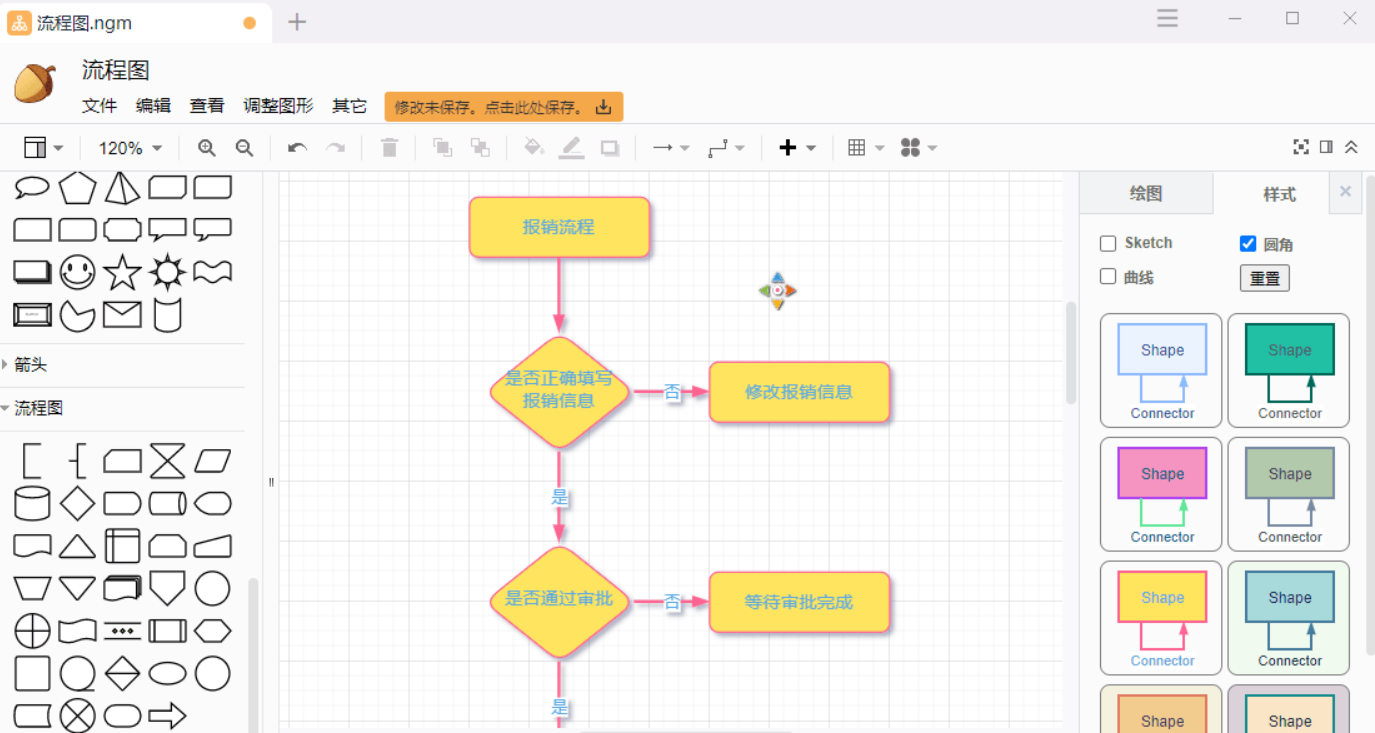Select the hexagon preparation flowchart shape

(x=212, y=631)
